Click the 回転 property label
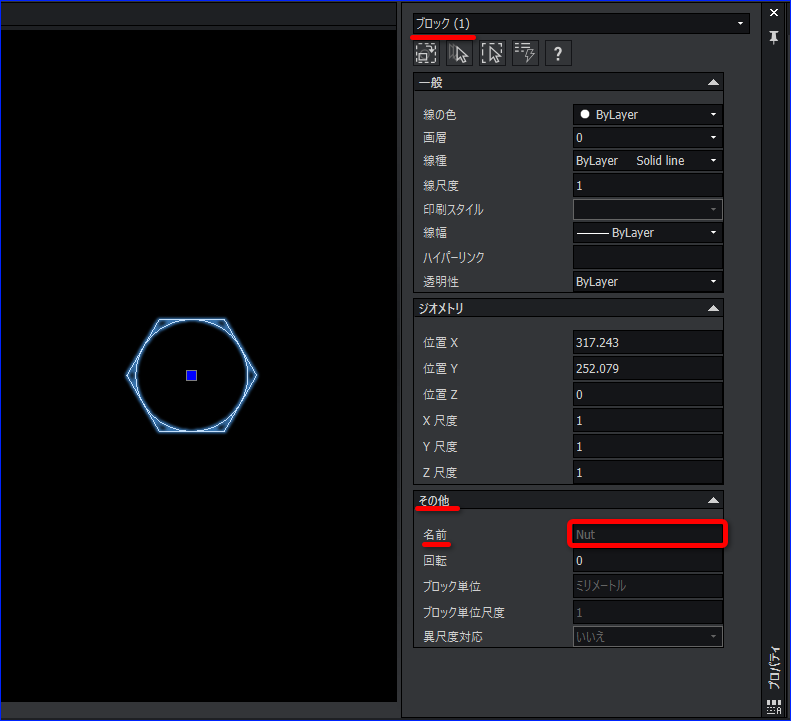 [x=435, y=561]
